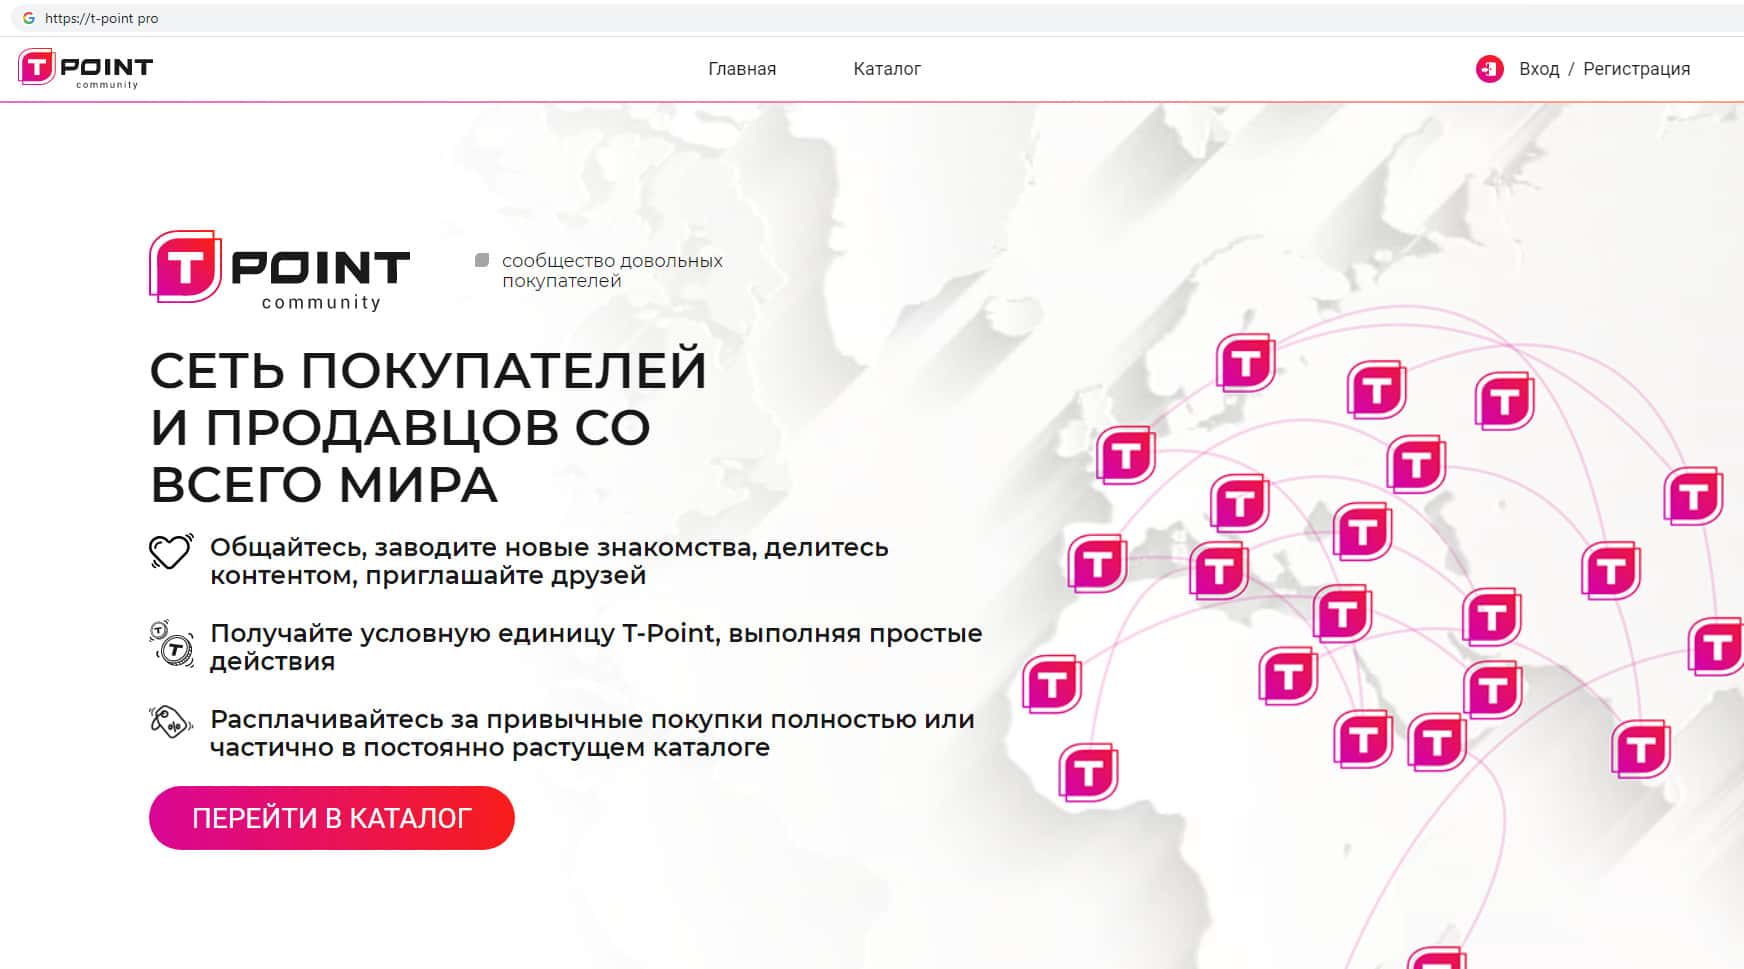
Task: Click the coin icon beside the Получайте text
Action: coord(171,643)
